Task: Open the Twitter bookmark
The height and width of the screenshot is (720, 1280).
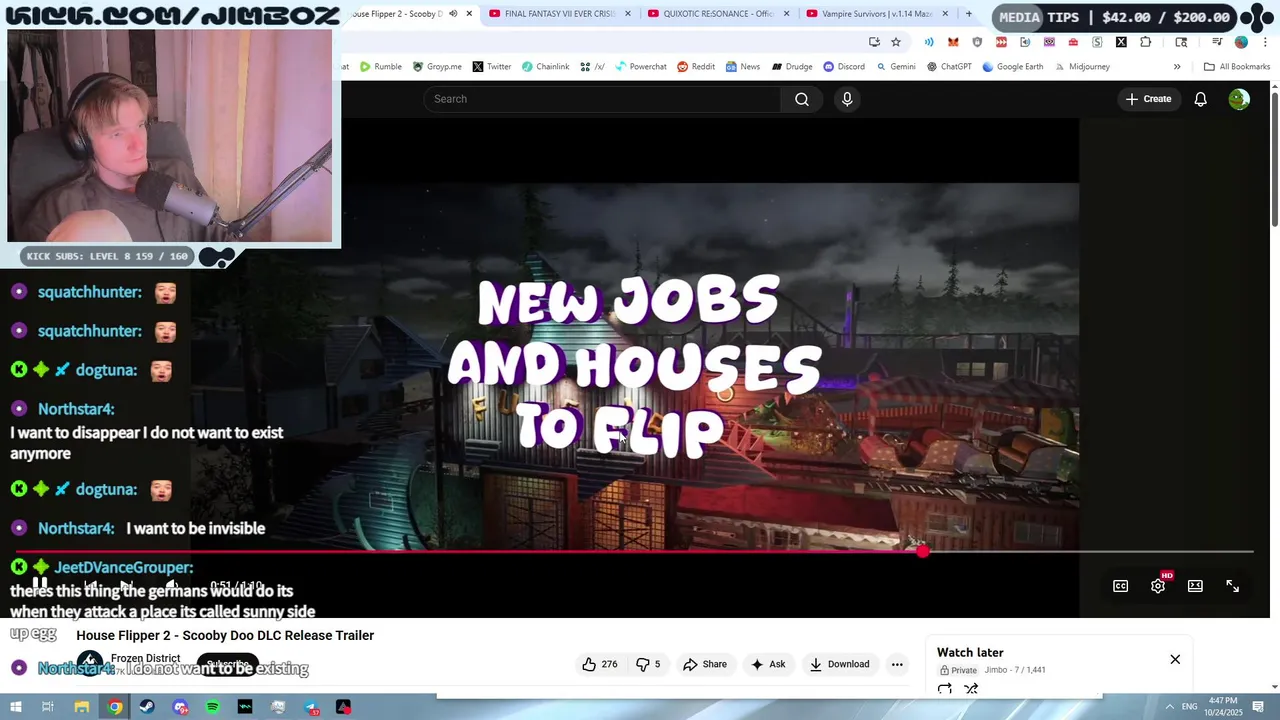Action: pos(492,67)
